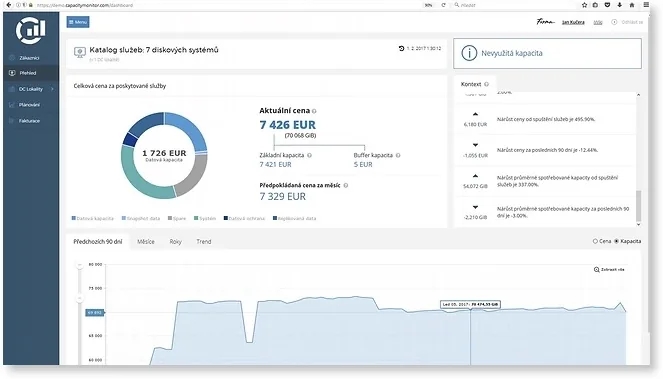Switch to Trend tab
Screen dimensions: 663x379
204,242
